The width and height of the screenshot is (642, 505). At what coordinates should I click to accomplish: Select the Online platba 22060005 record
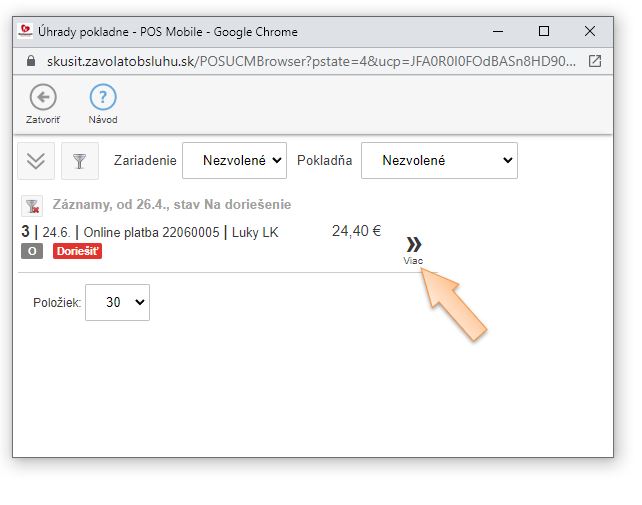pos(150,232)
